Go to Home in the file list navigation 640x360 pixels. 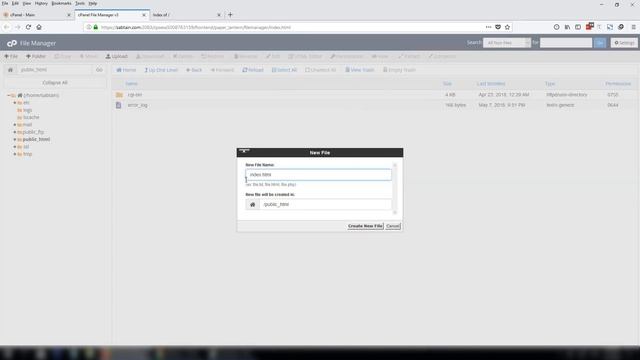coord(126,70)
